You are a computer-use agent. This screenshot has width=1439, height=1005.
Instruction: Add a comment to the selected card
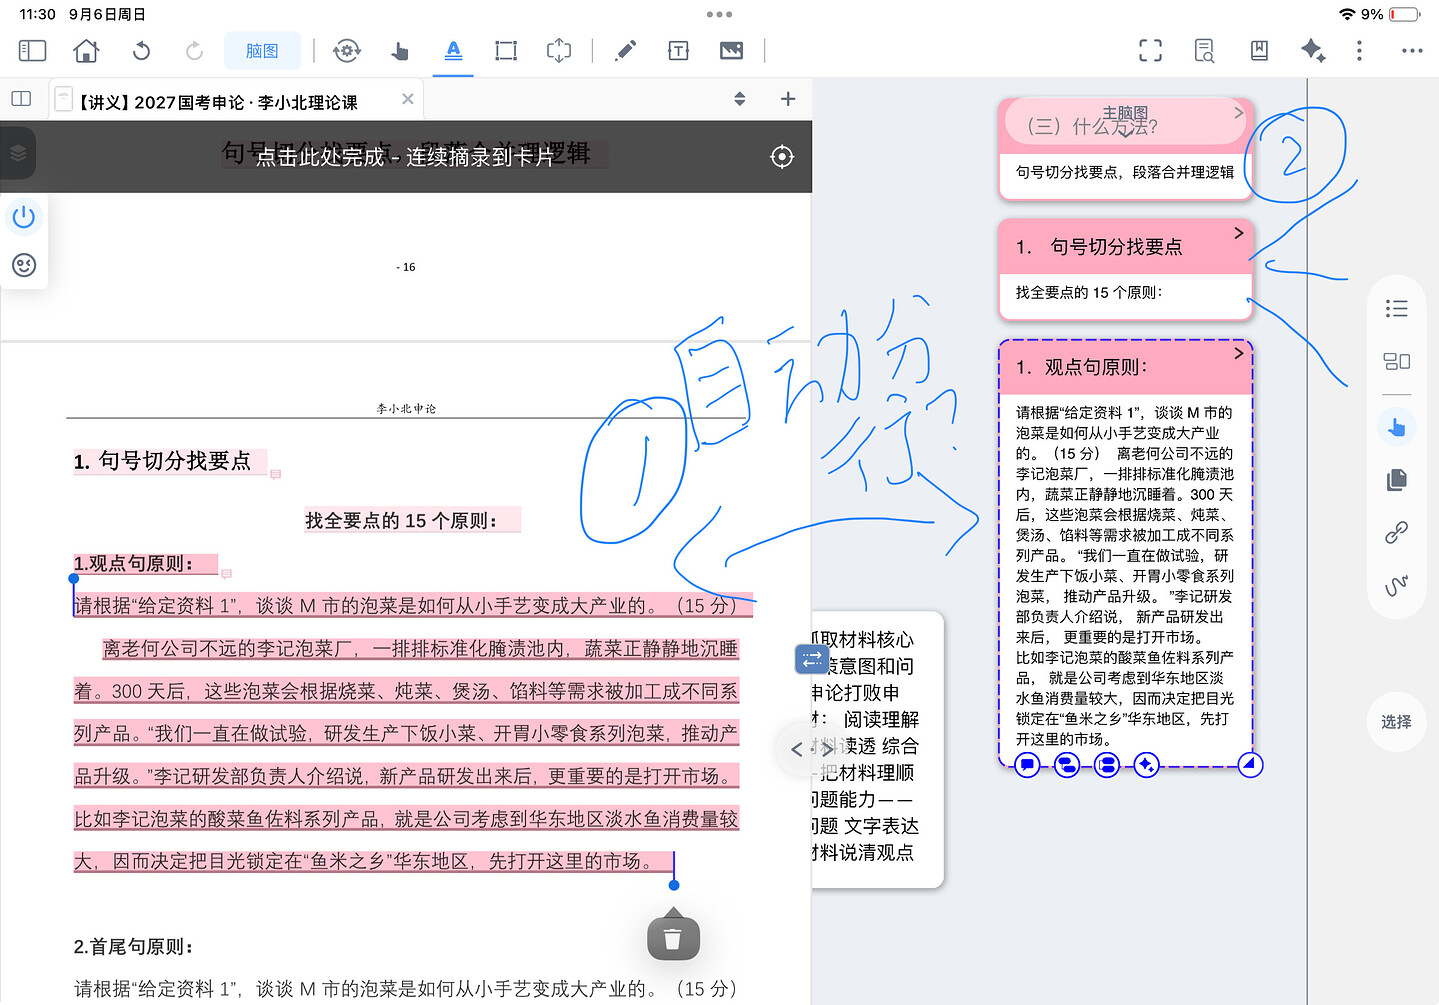click(1027, 765)
